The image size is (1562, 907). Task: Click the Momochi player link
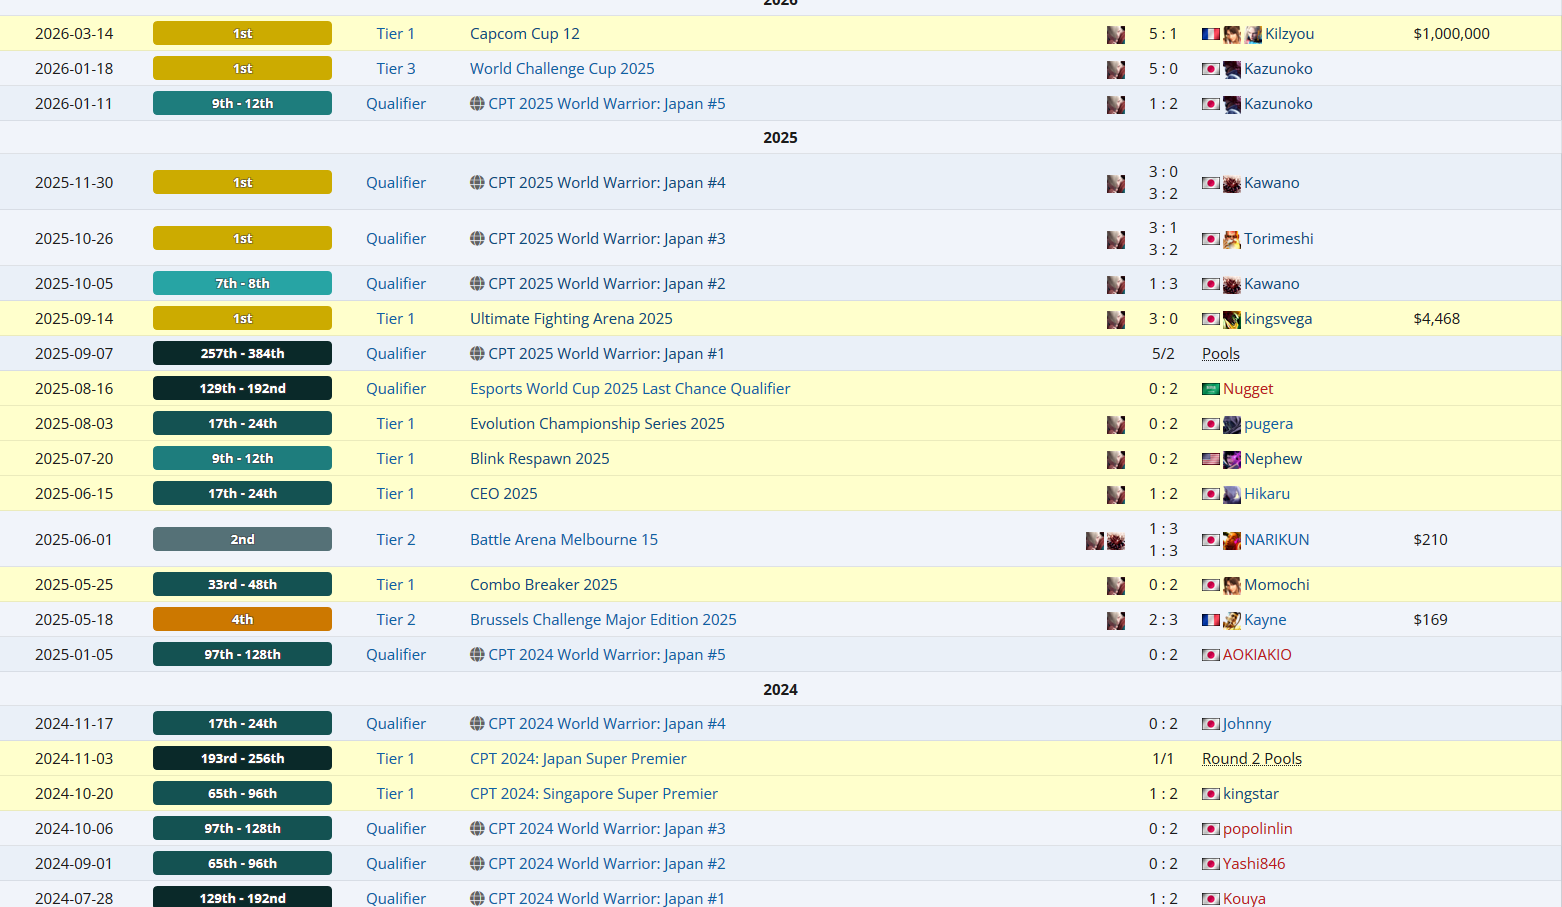(x=1277, y=585)
